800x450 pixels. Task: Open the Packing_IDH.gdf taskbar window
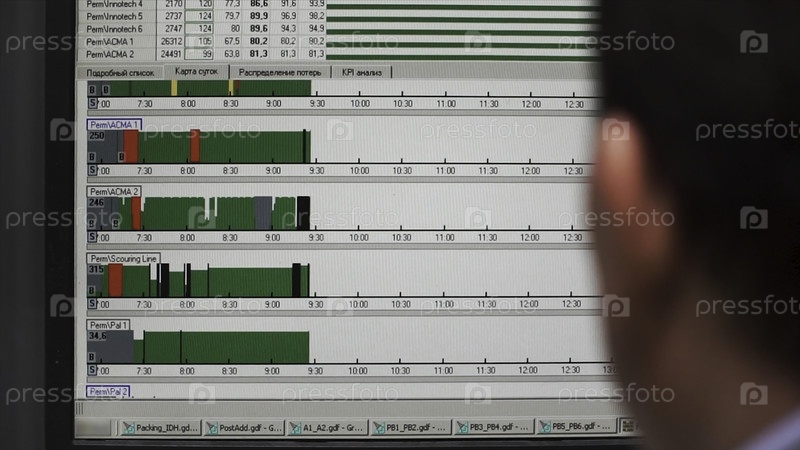(161, 427)
